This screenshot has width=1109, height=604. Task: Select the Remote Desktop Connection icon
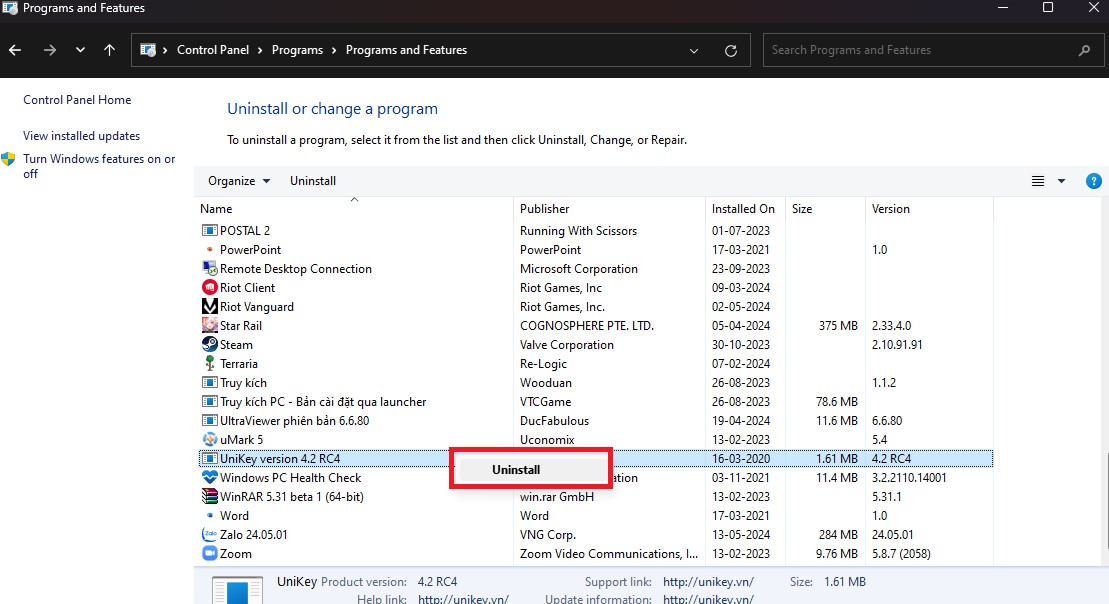point(209,269)
